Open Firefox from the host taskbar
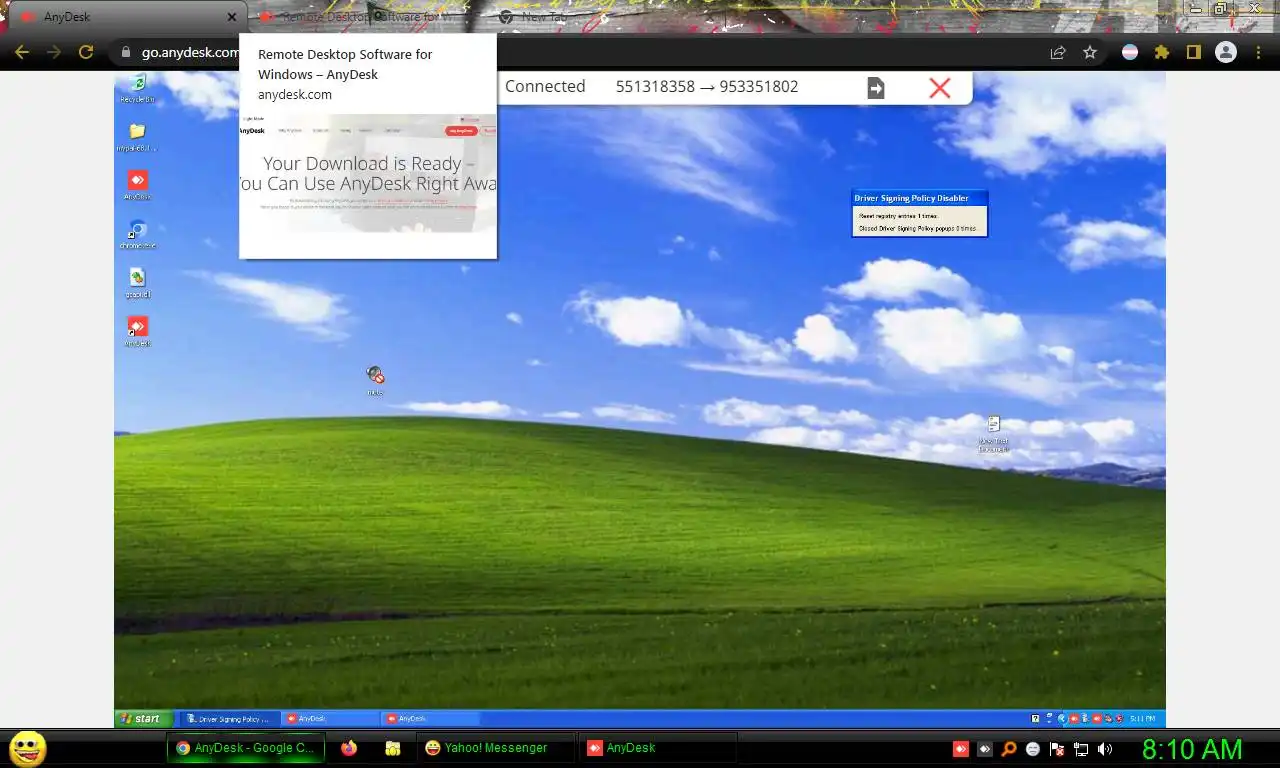The image size is (1280, 768). click(348, 748)
